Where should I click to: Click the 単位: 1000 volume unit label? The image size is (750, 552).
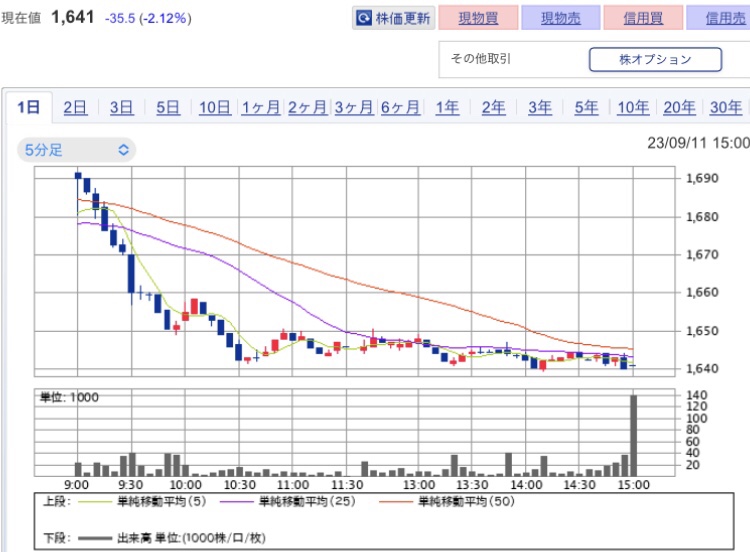pos(69,397)
